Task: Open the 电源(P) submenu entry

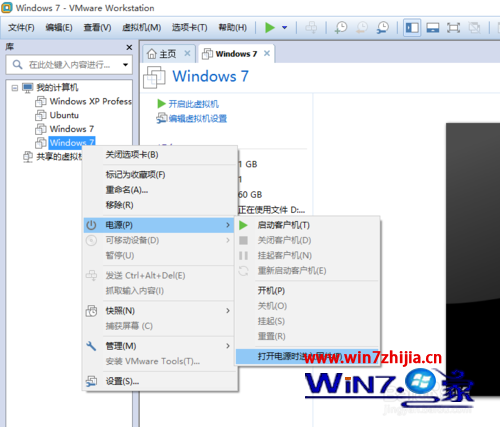Action: coord(159,225)
